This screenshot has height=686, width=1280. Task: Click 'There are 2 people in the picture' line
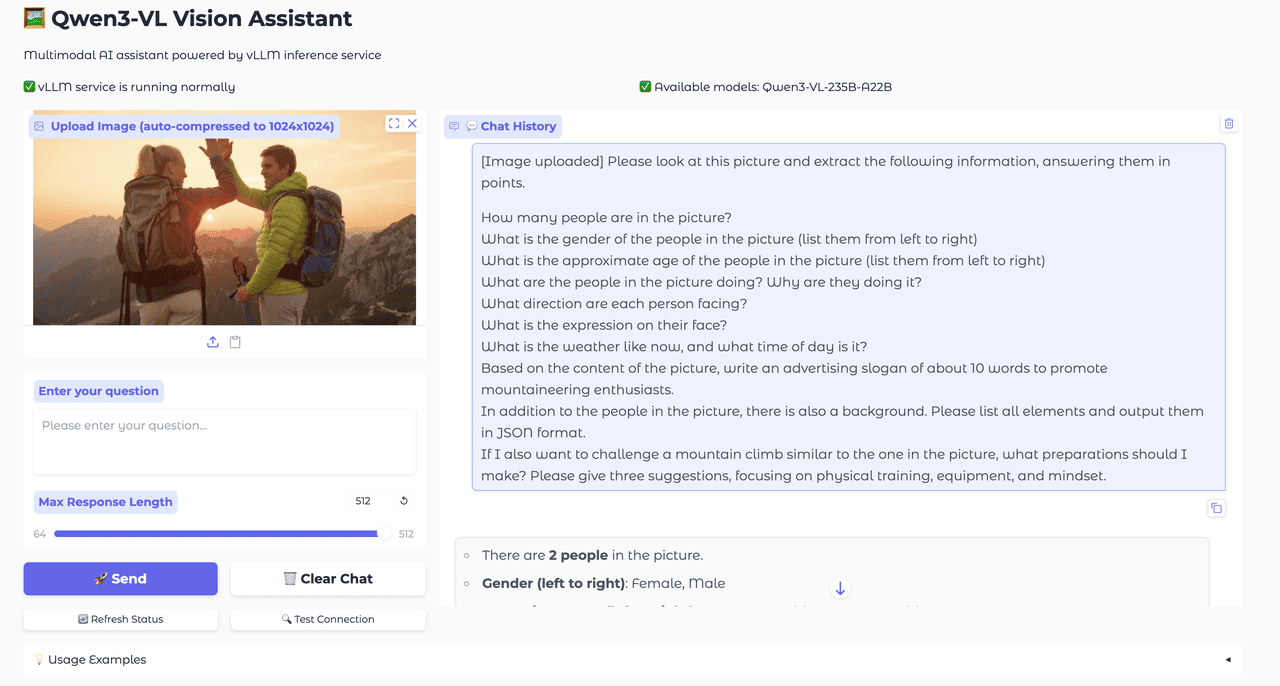[592, 555]
